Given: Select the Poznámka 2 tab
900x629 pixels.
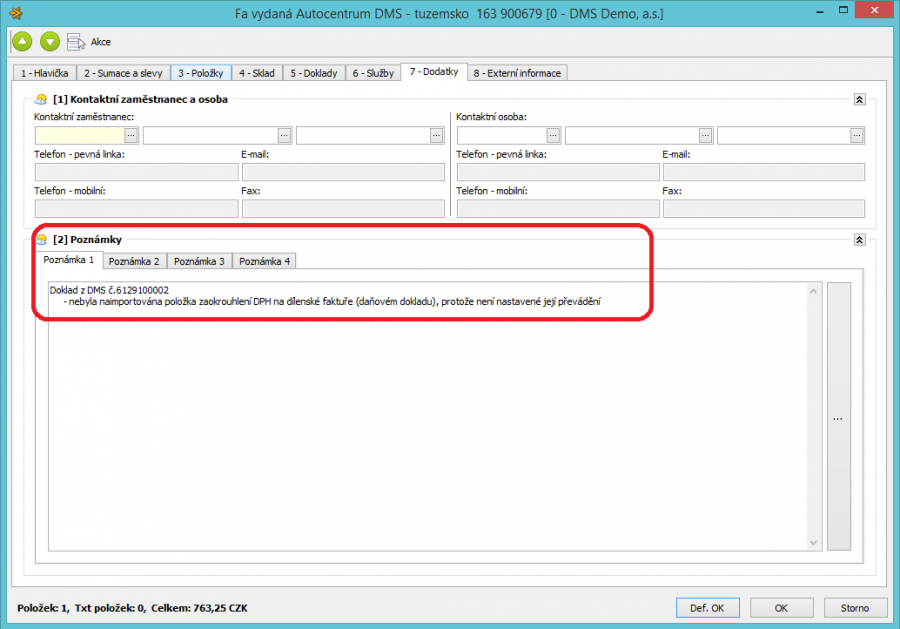Looking at the screenshot, I should pyautogui.click(x=134, y=261).
